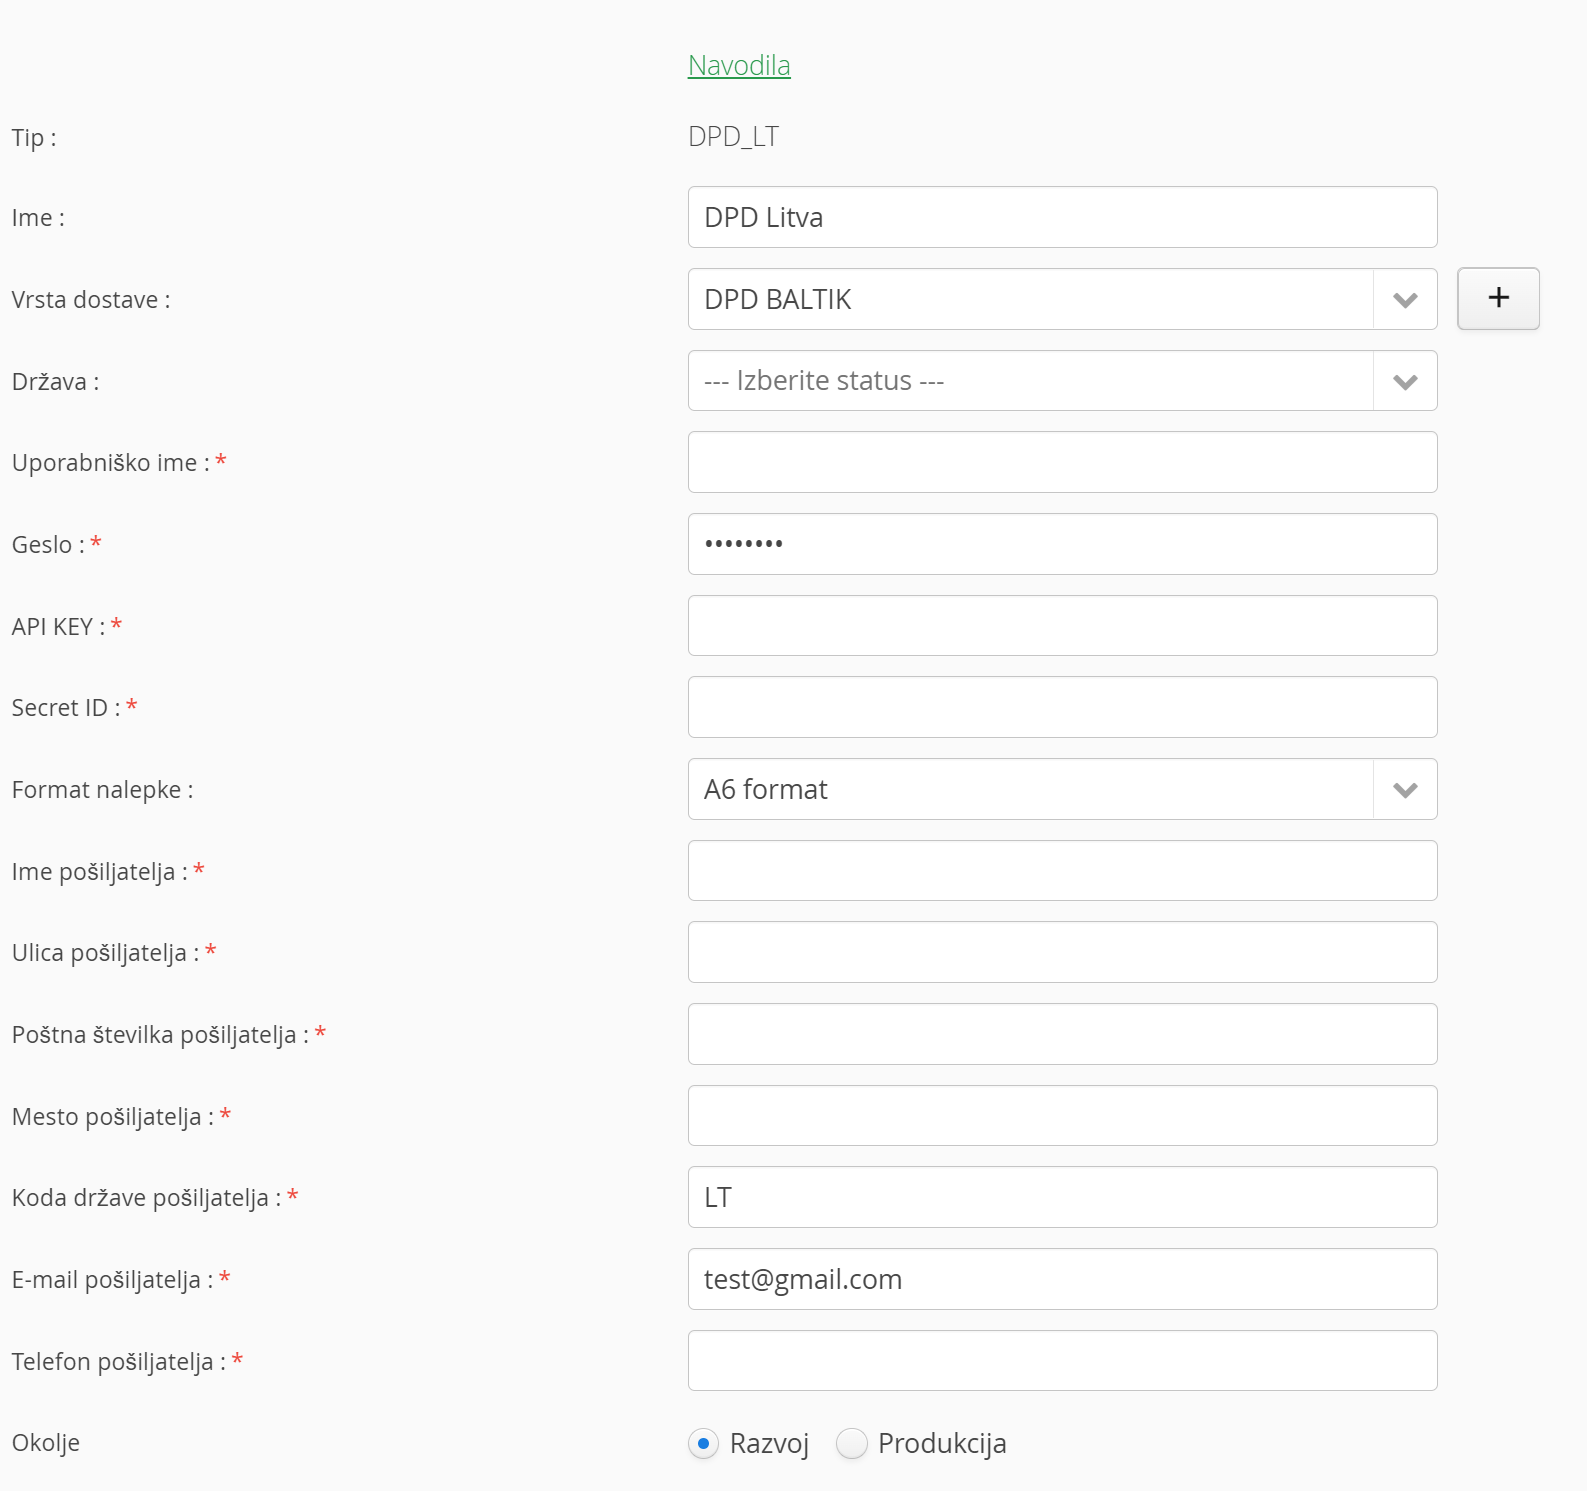Add a delivery type with the plus button
This screenshot has width=1587, height=1491.
(x=1498, y=298)
